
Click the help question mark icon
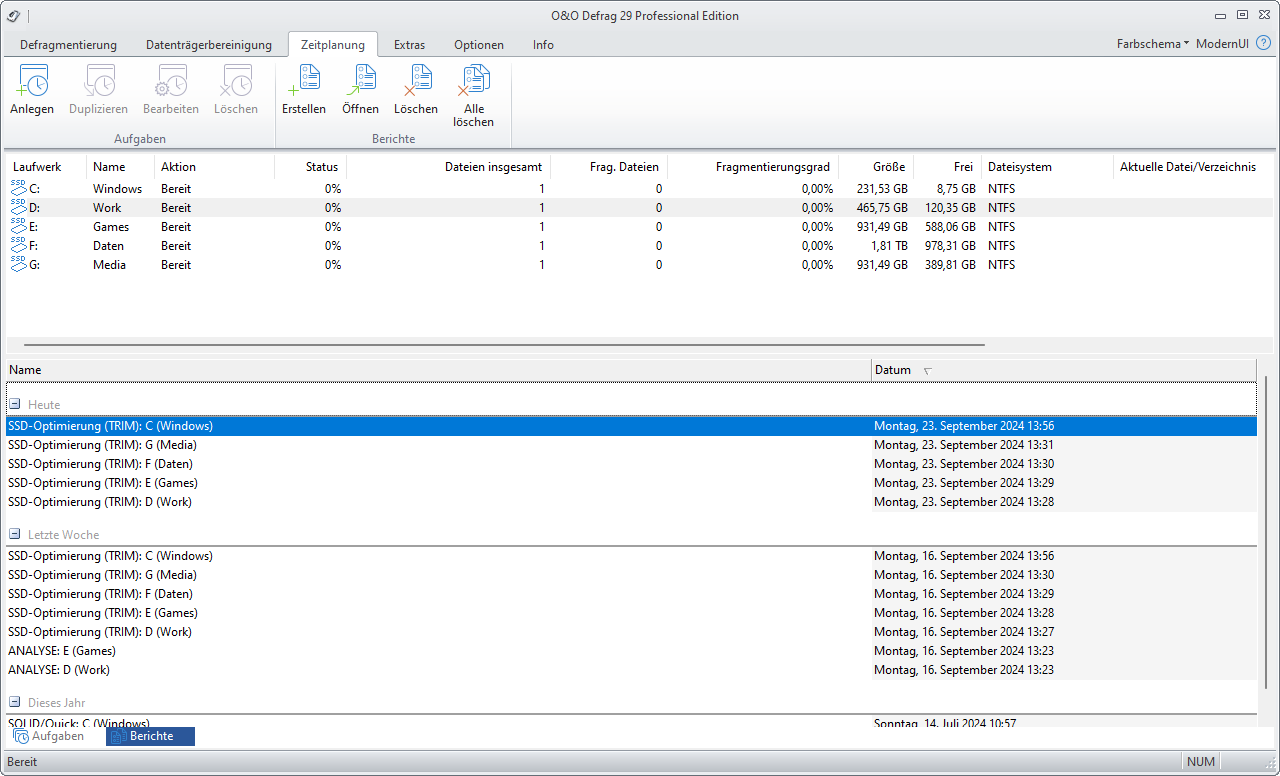pyautogui.click(x=1263, y=43)
